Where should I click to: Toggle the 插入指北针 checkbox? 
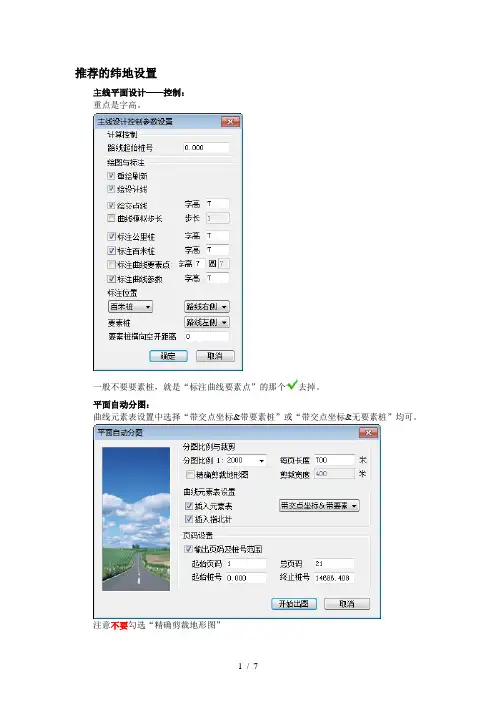(x=189, y=519)
